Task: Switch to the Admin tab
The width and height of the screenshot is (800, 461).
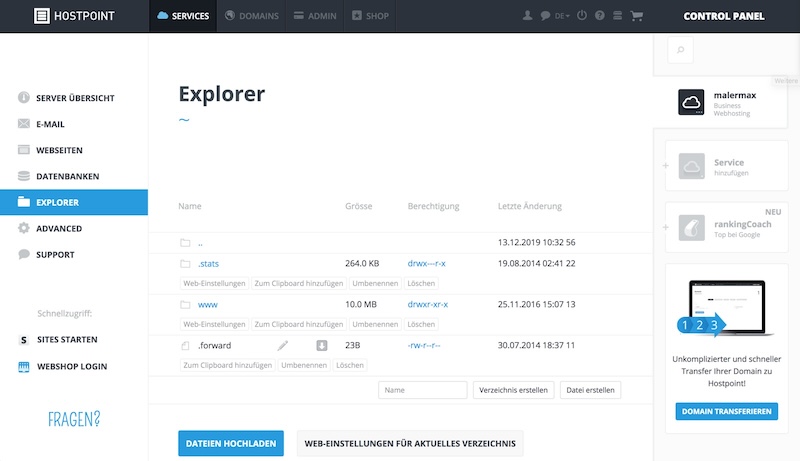Action: [x=315, y=16]
